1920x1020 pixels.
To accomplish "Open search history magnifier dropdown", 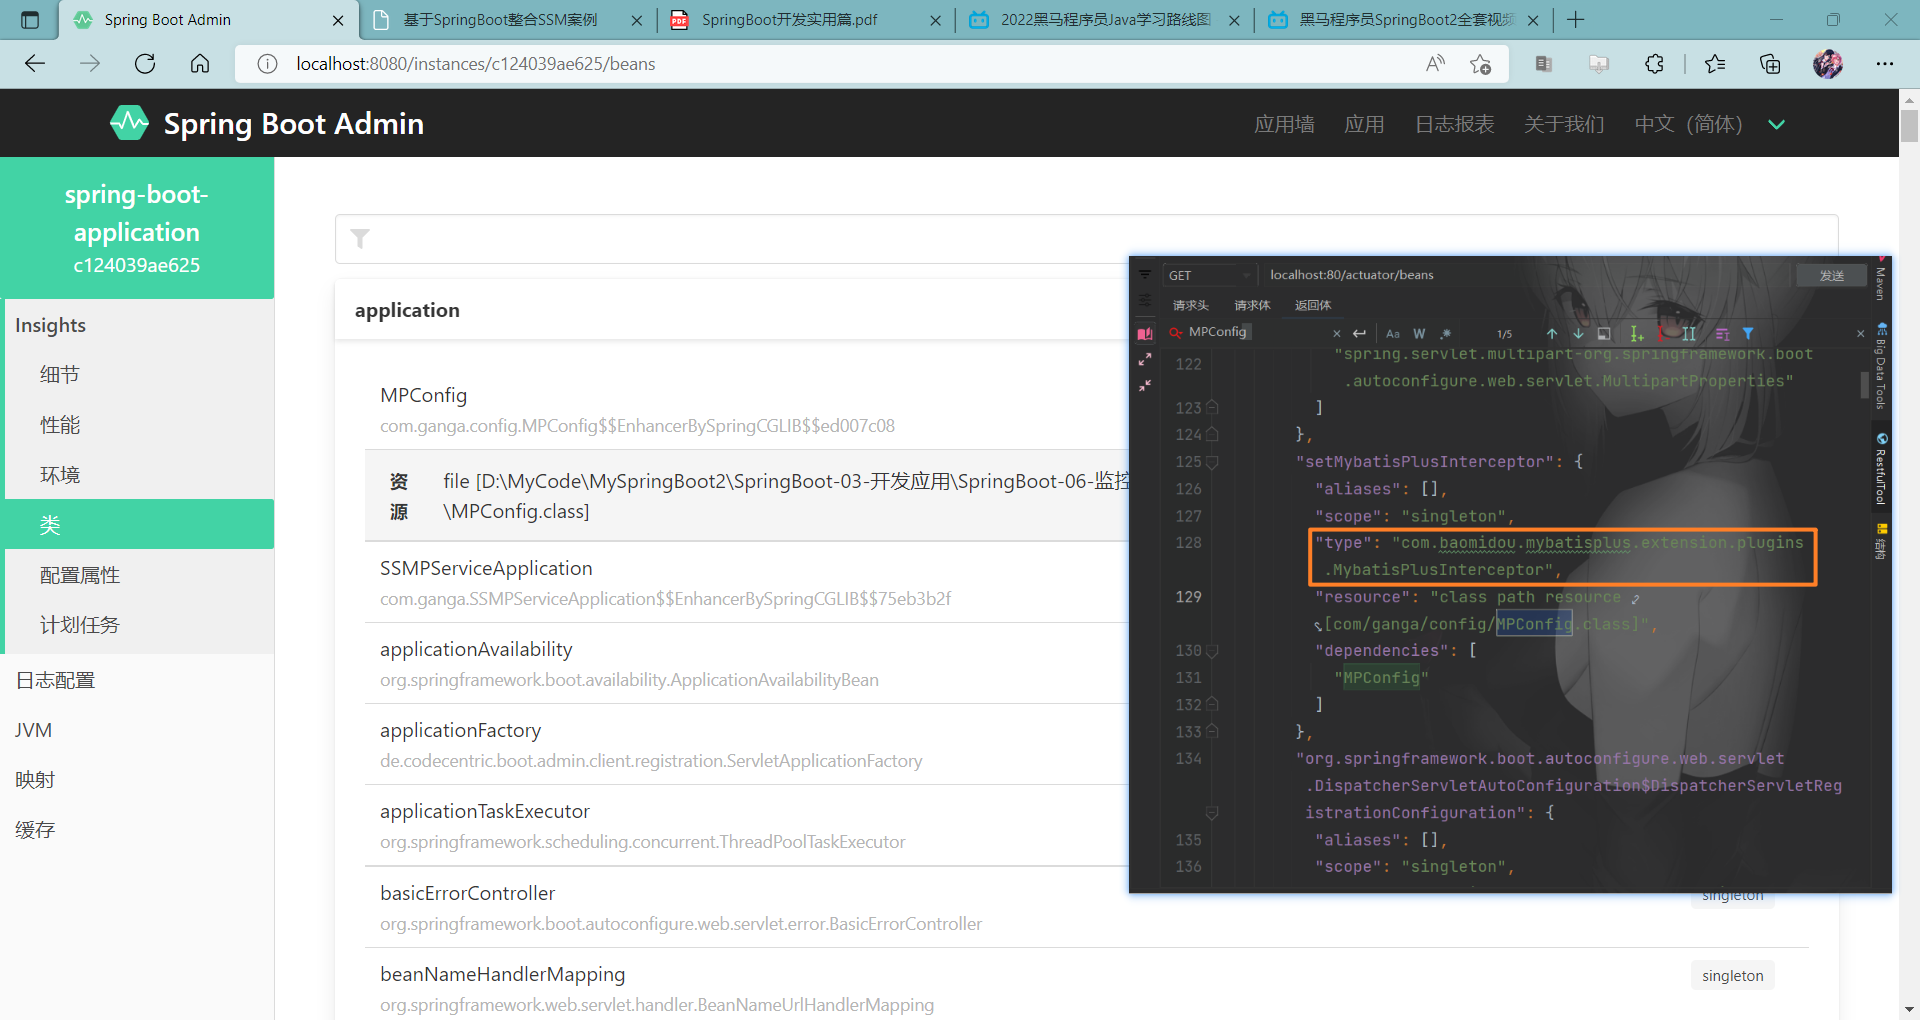I will coord(1176,333).
